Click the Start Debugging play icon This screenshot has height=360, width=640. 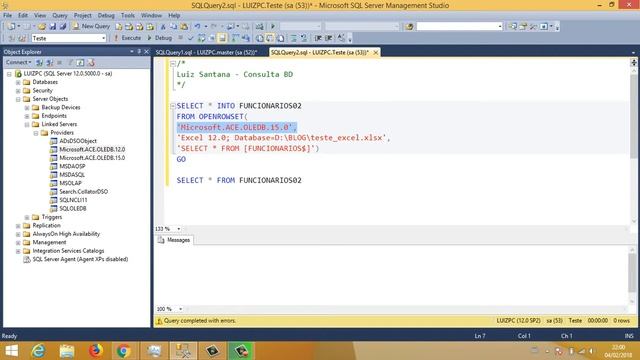tap(273, 27)
